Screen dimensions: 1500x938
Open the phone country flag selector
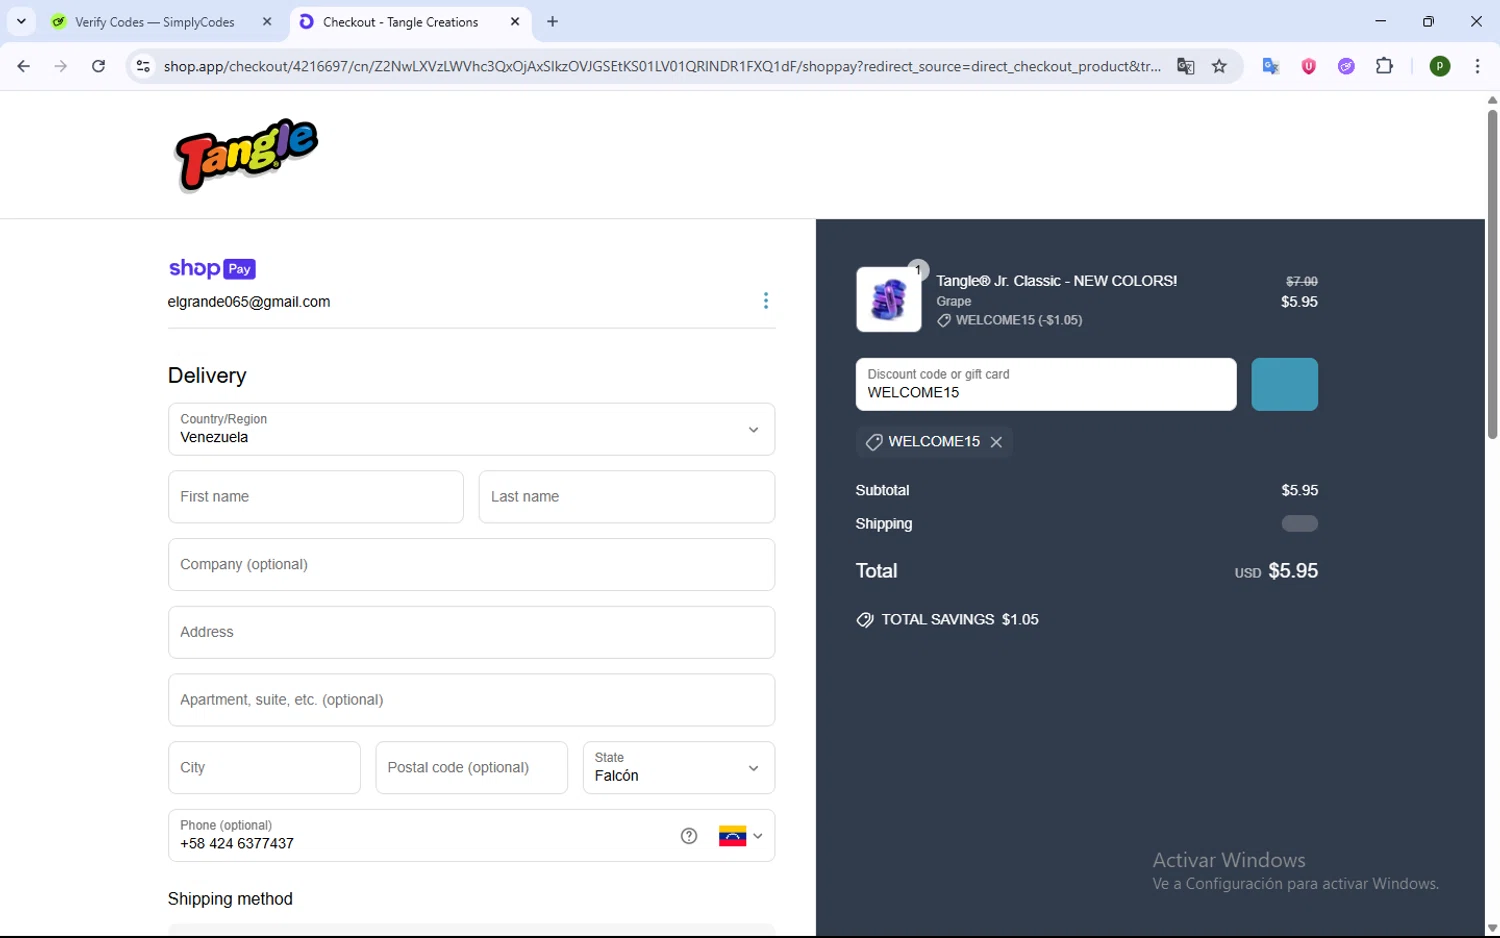click(x=741, y=836)
